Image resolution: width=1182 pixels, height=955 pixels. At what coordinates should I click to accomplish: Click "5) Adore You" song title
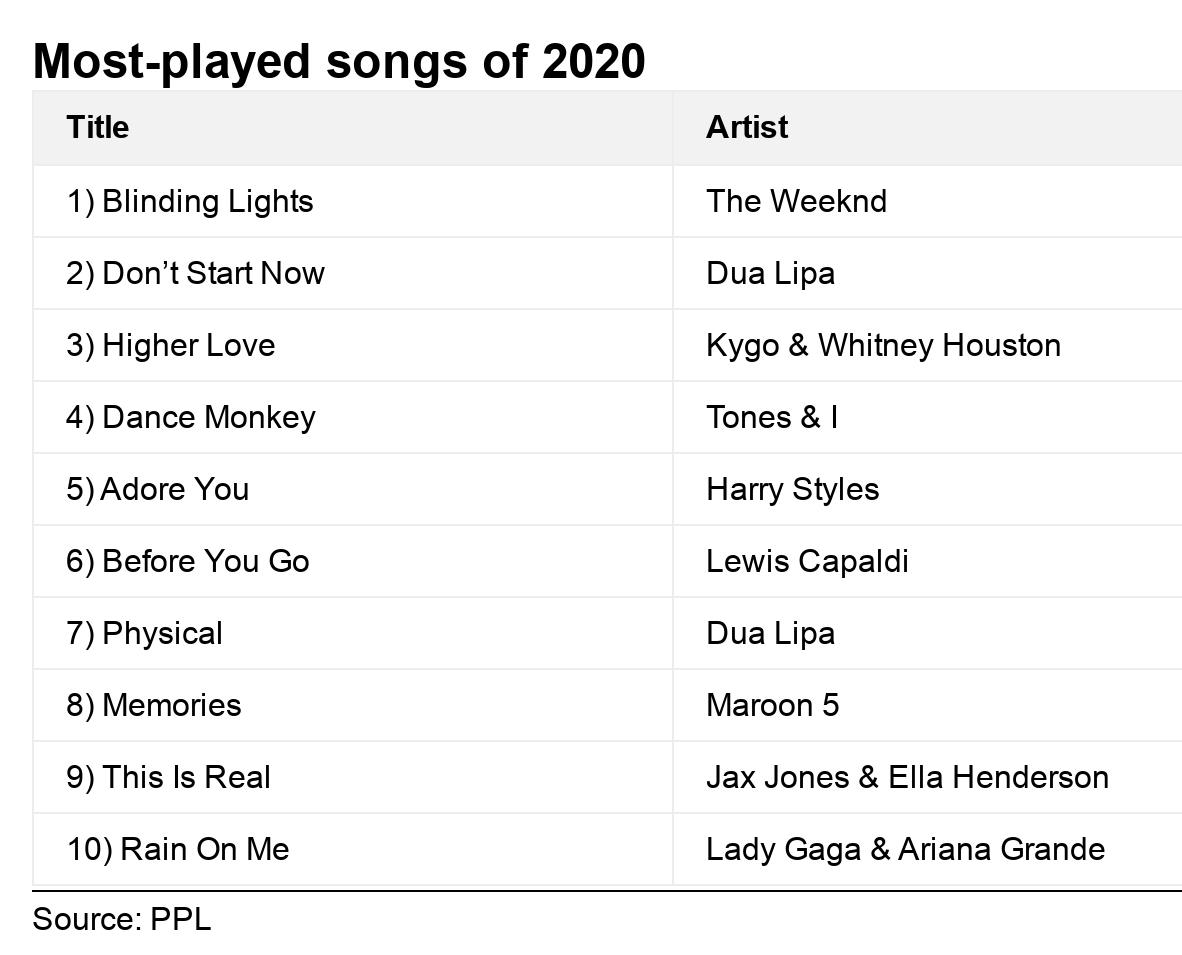pyautogui.click(x=158, y=489)
